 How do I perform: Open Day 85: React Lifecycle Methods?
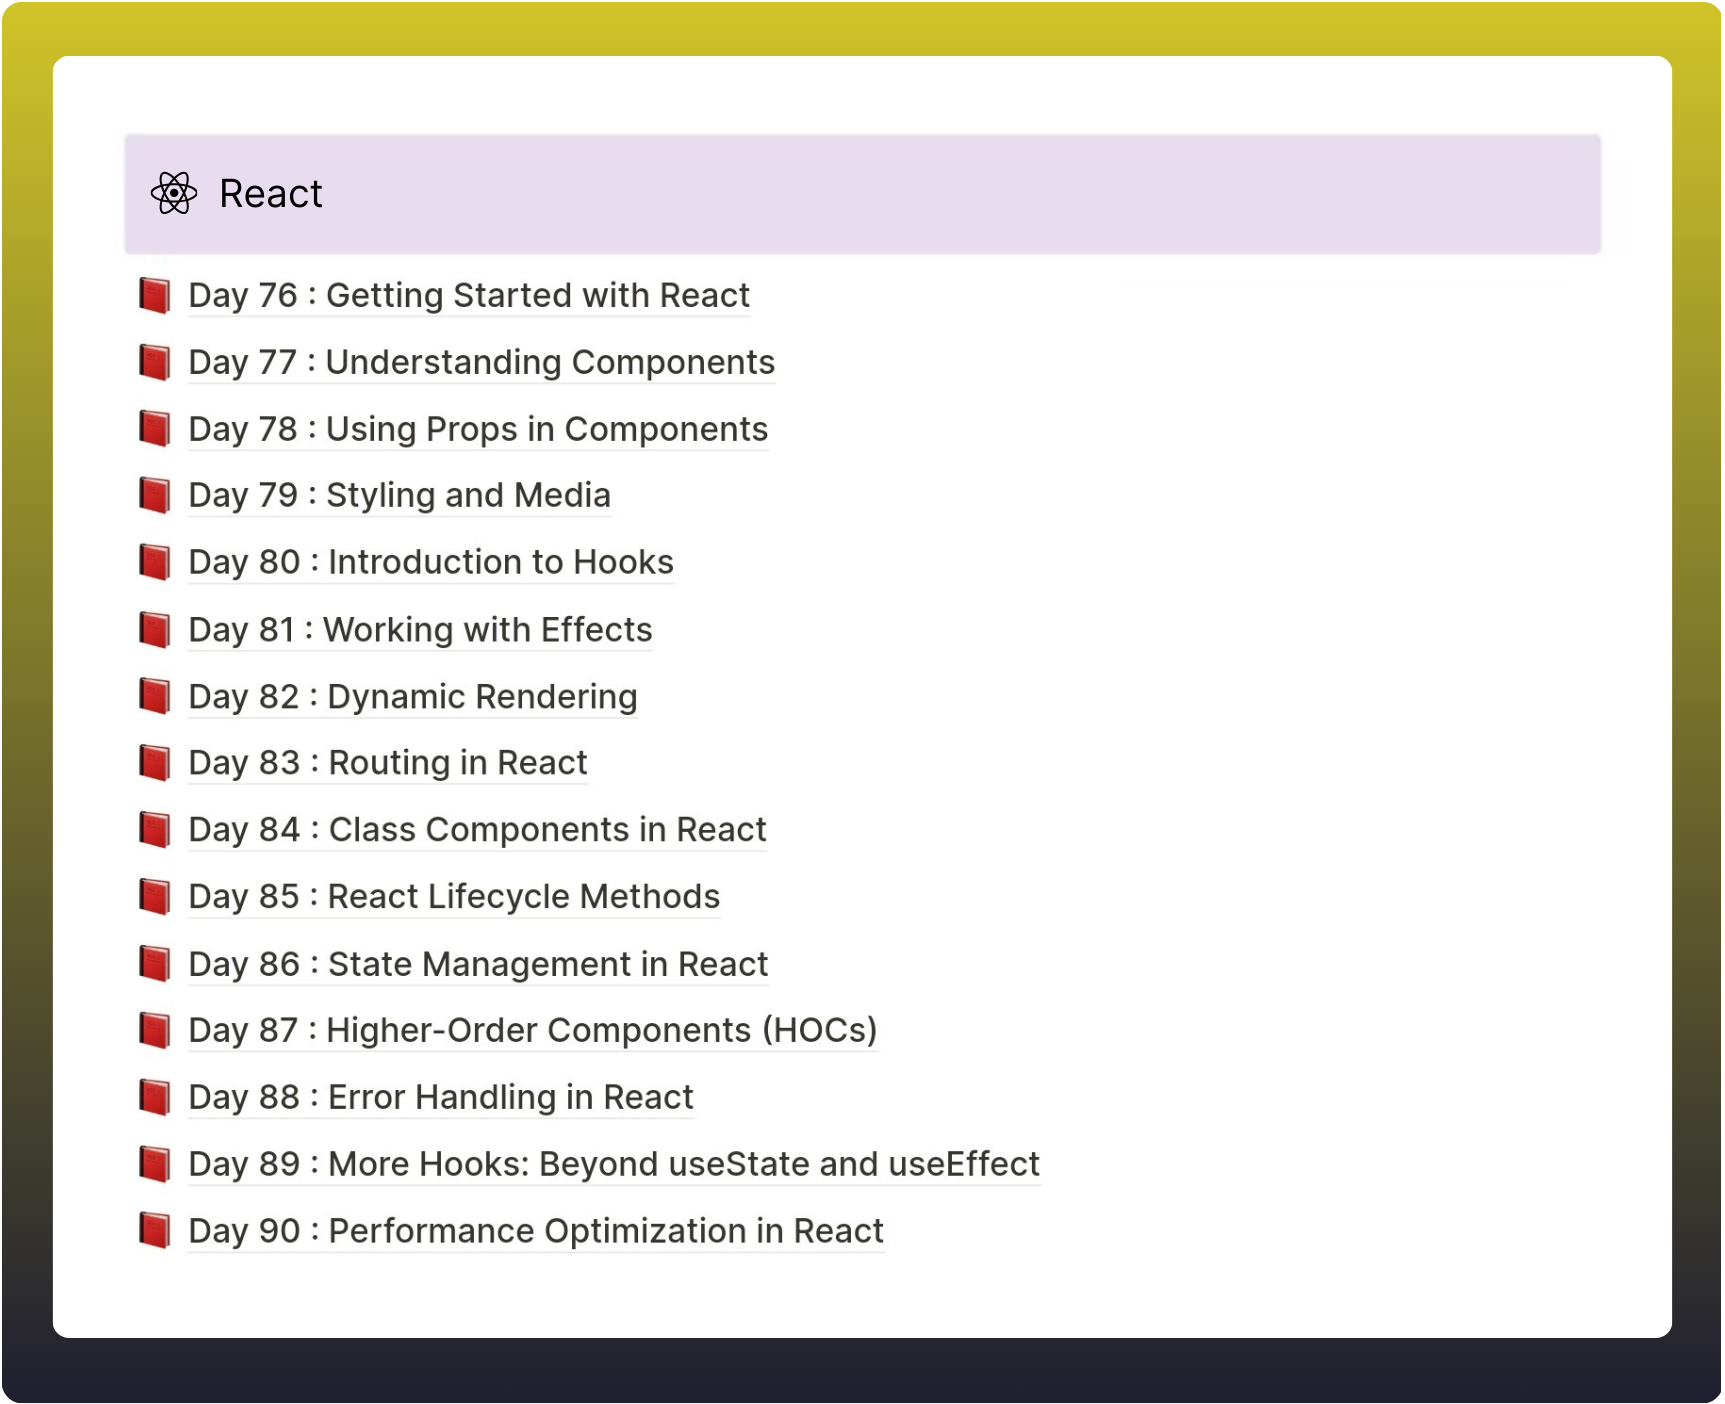[x=454, y=898]
